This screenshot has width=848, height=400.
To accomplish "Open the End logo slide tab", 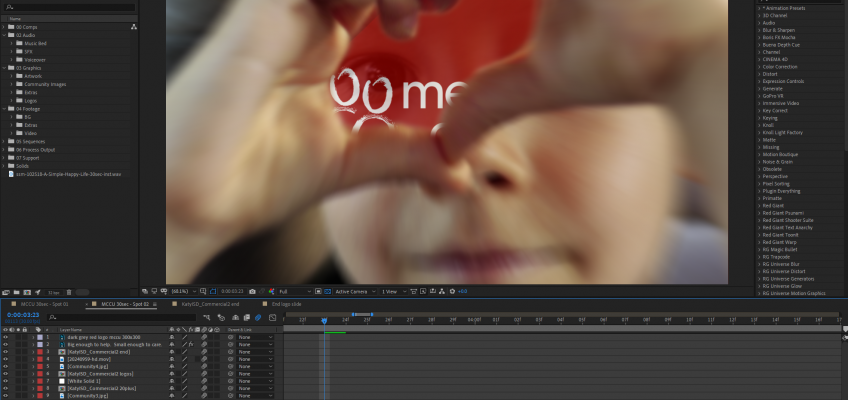I will coord(287,304).
